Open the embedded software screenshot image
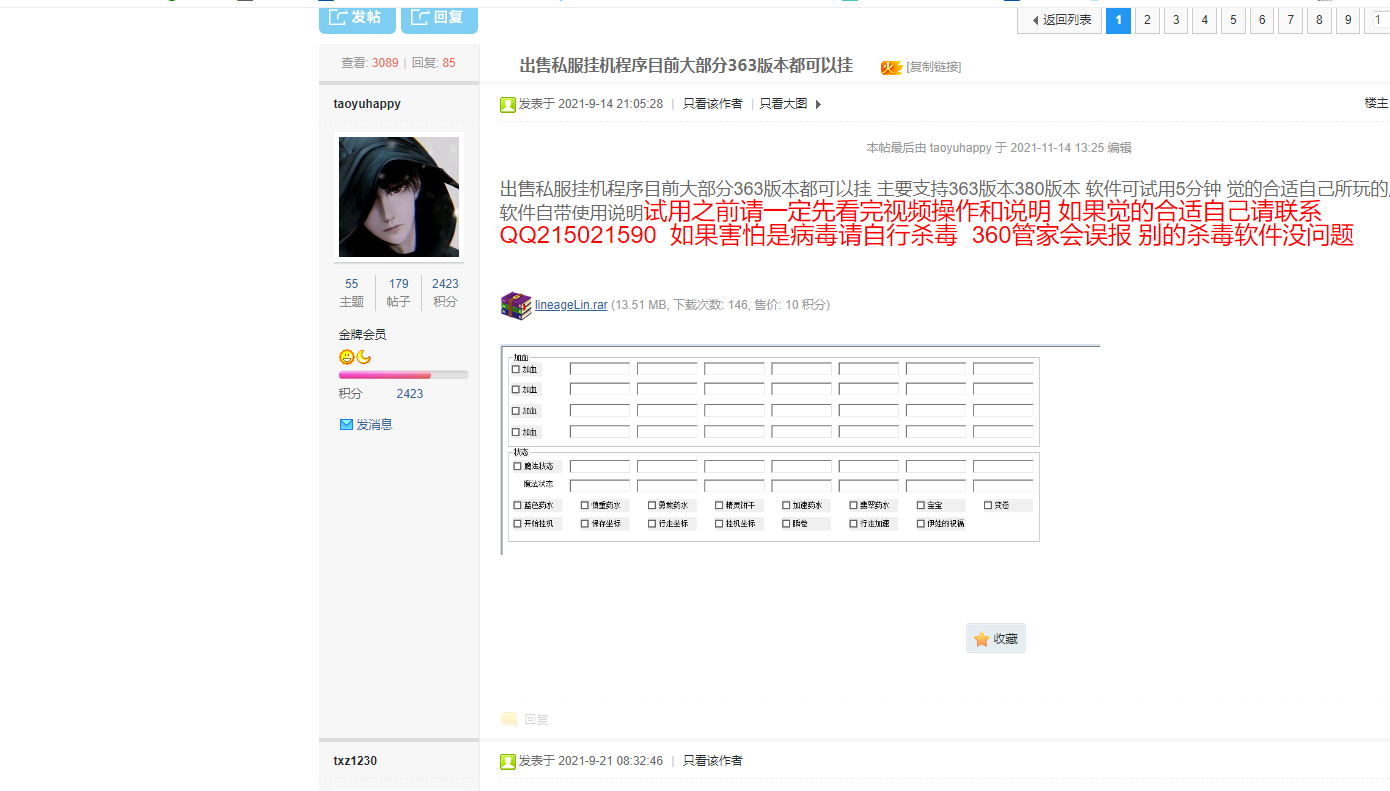Image resolution: width=1390 pixels, height=791 pixels. (x=800, y=450)
